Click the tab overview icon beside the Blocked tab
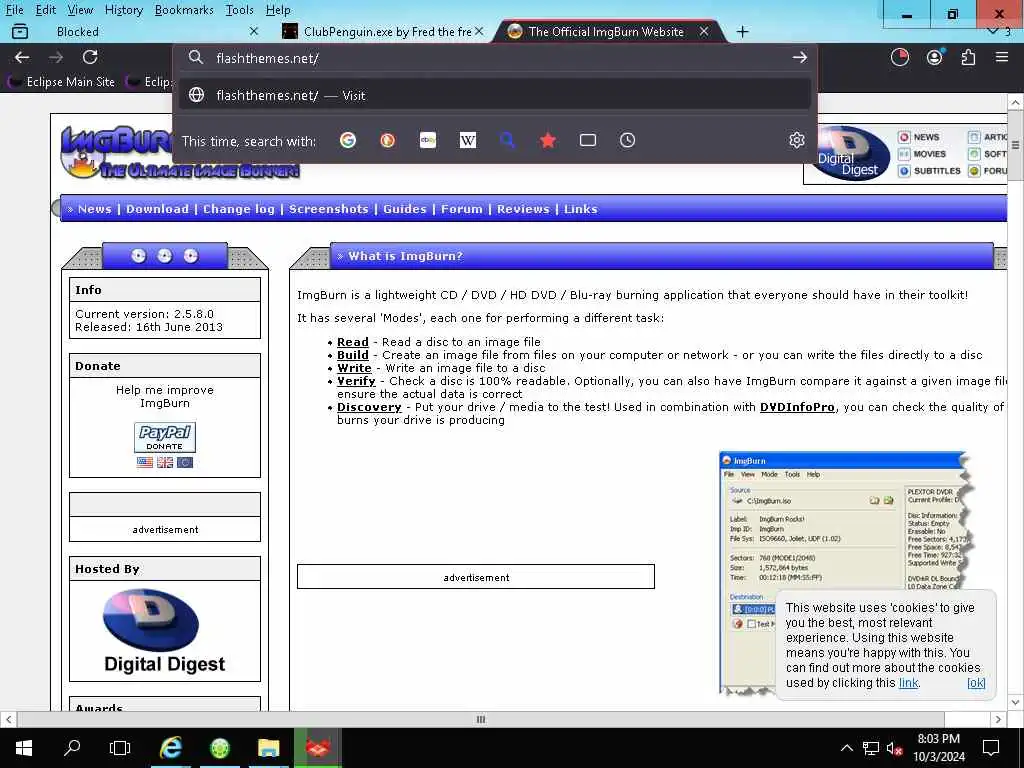Image resolution: width=1024 pixels, height=768 pixels. pos(20,31)
